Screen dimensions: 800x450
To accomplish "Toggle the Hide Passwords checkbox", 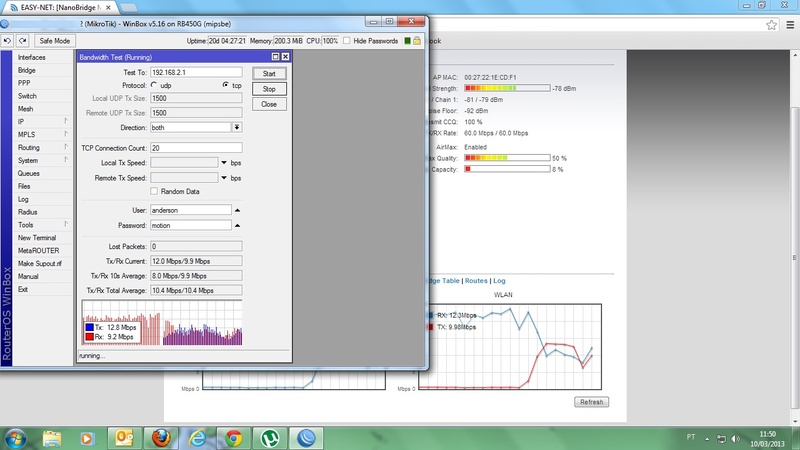I will (x=347, y=41).
